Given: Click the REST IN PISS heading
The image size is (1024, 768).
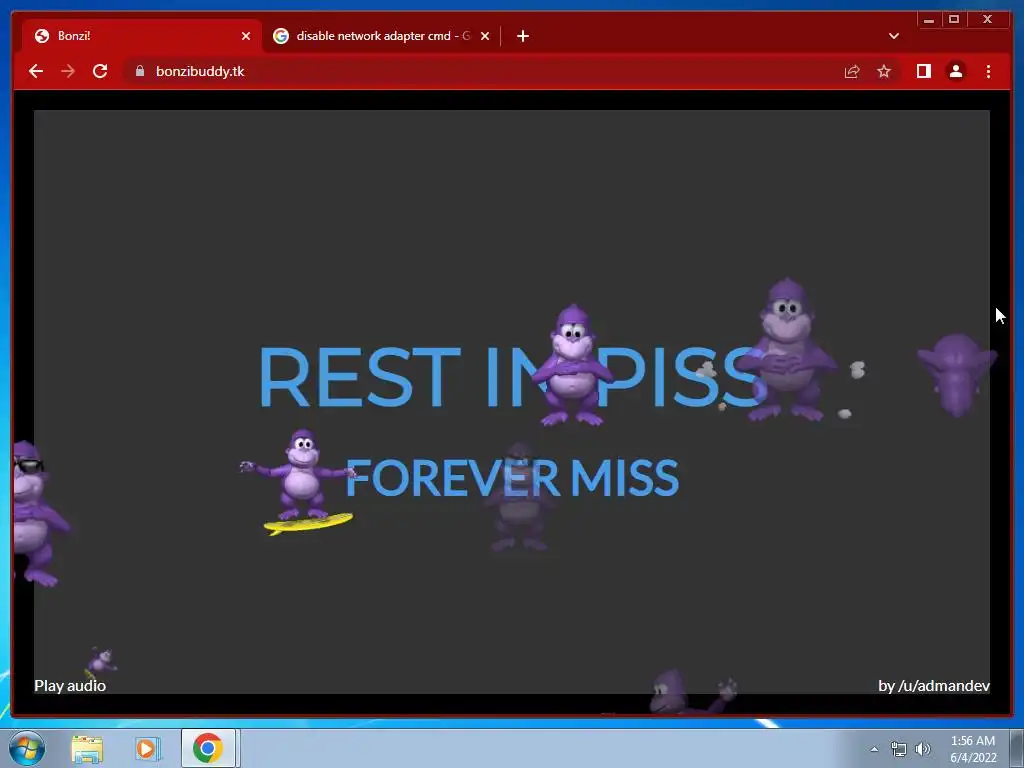Looking at the screenshot, I should (x=513, y=377).
